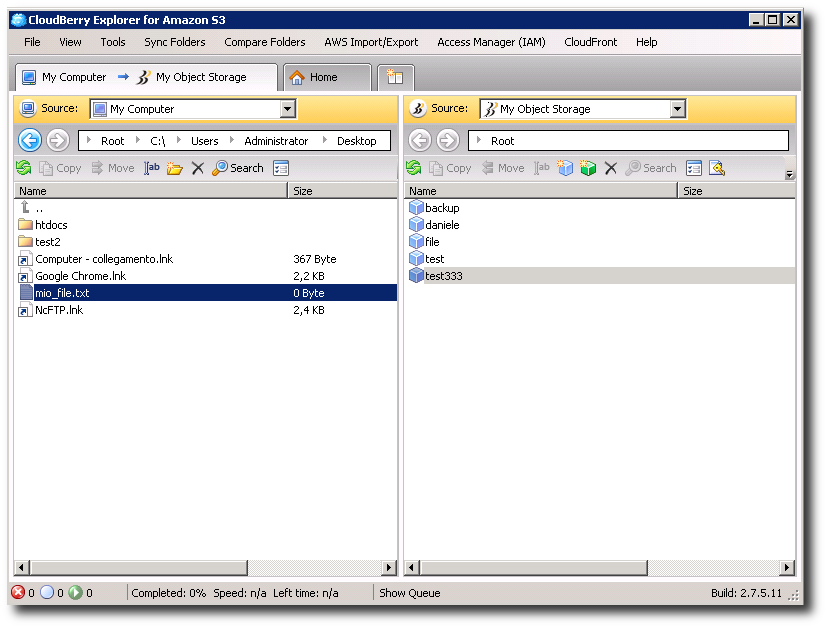The width and height of the screenshot is (827, 628).
Task: Select the test333 bucket
Action: (x=600, y=276)
